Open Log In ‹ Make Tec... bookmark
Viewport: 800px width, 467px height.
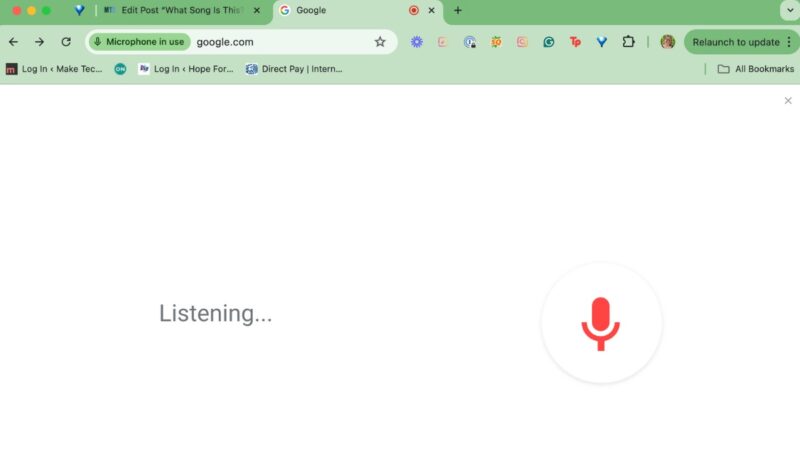click(54, 69)
